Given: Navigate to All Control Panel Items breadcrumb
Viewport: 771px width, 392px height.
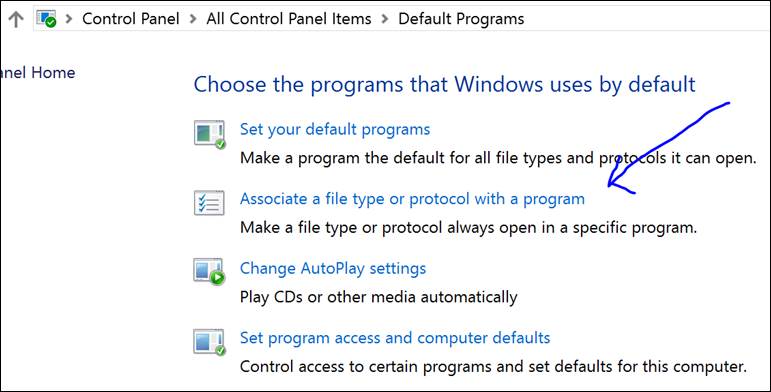Looking at the screenshot, I should (289, 19).
